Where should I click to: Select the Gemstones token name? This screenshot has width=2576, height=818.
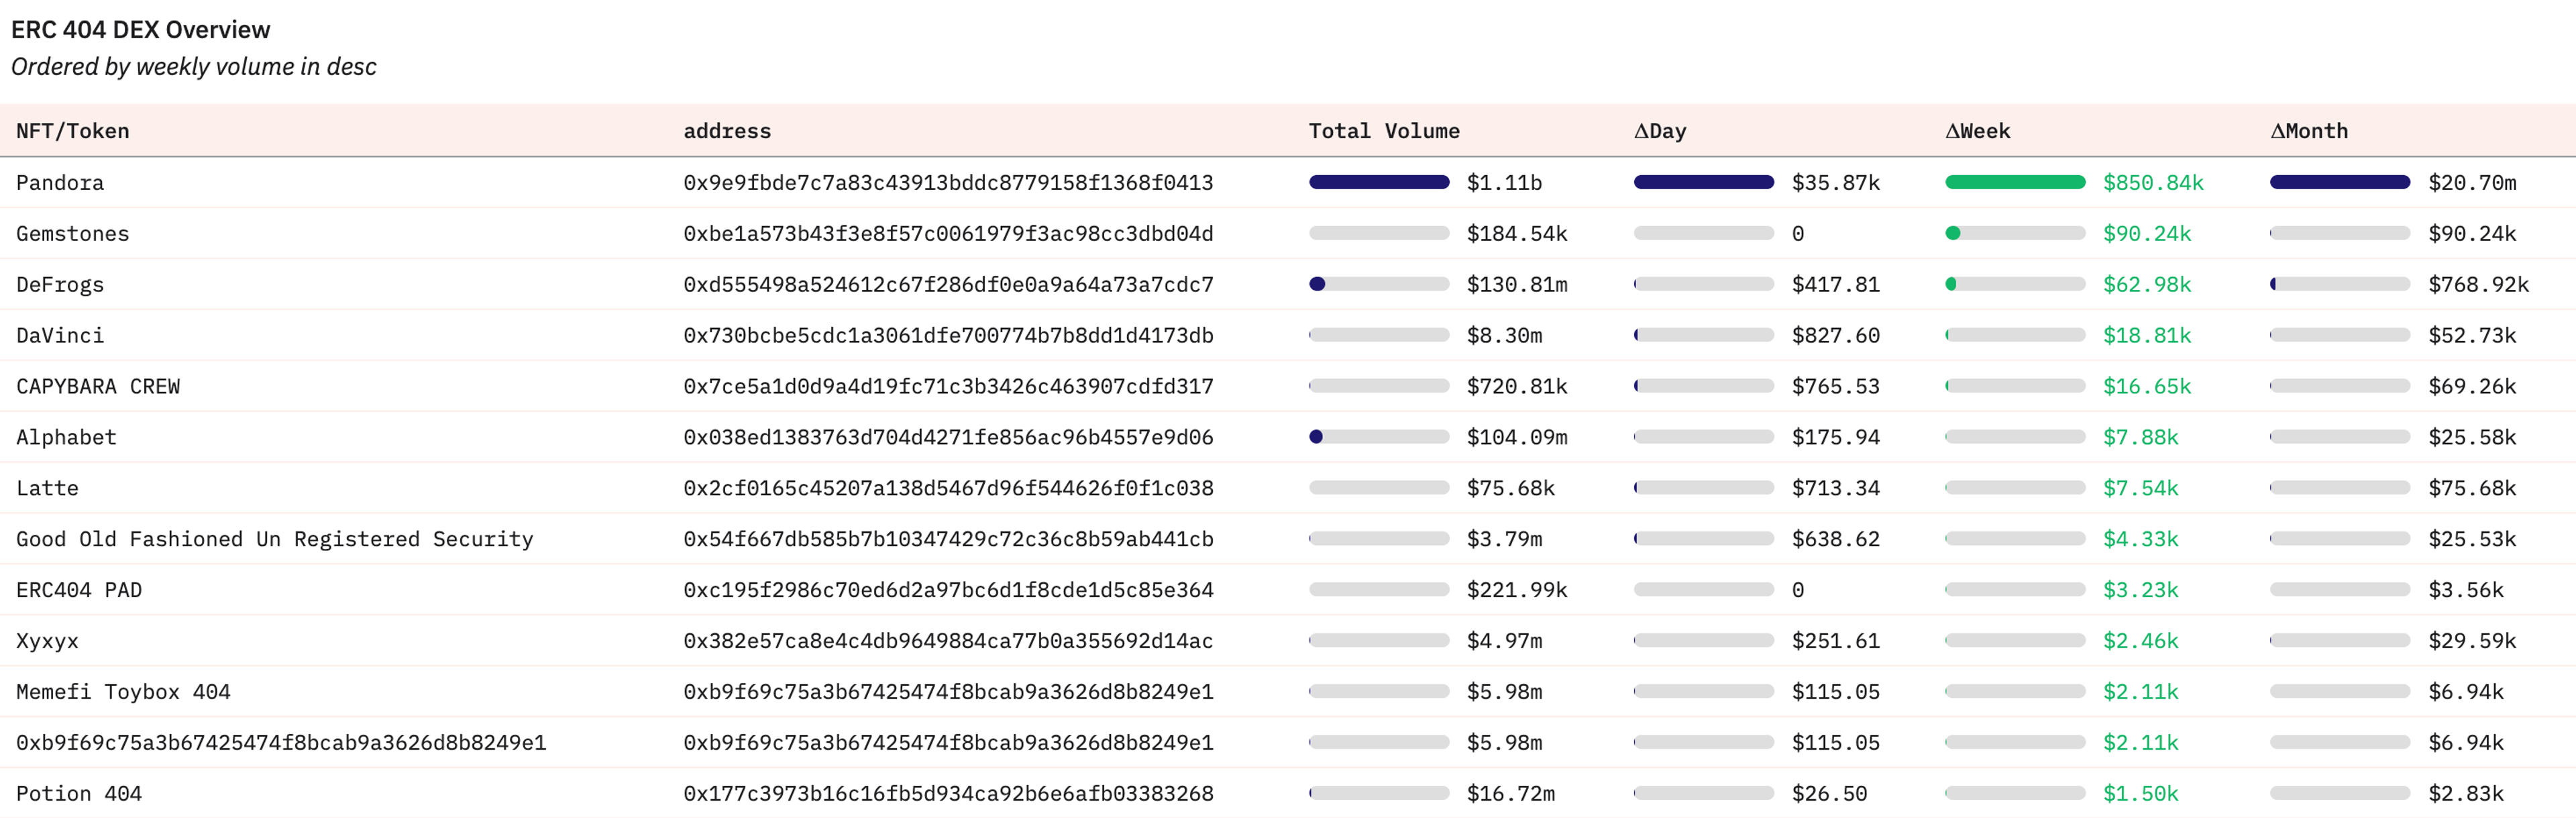(x=72, y=233)
